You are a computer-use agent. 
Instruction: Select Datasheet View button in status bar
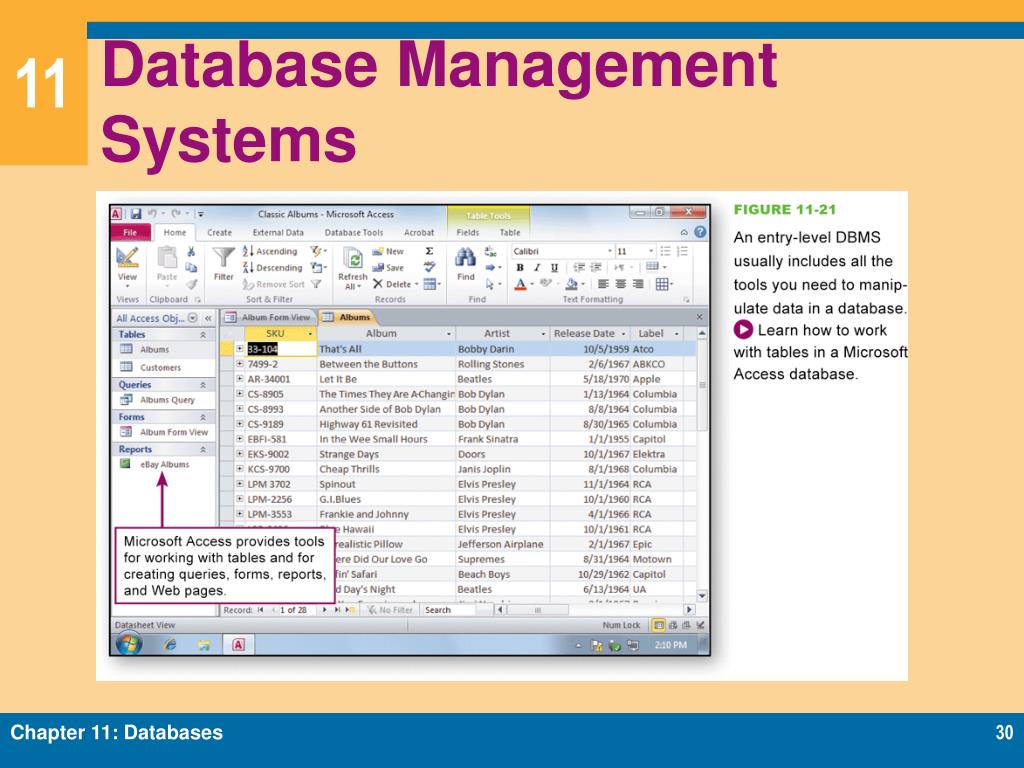(659, 625)
